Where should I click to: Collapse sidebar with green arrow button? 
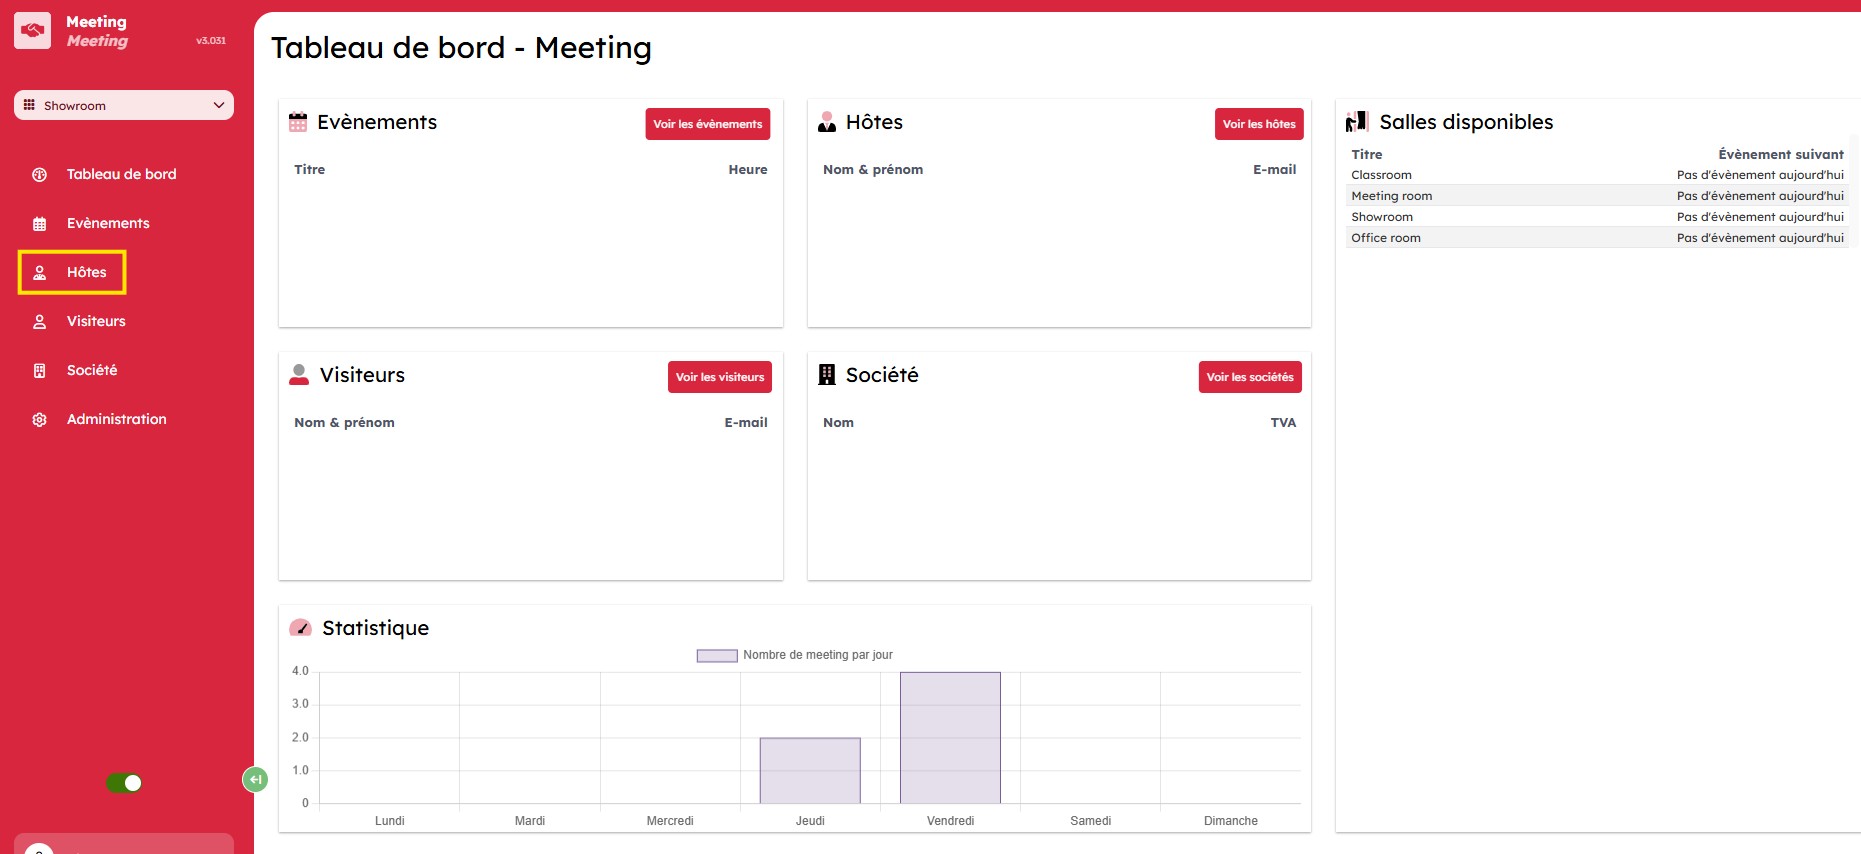tap(255, 779)
